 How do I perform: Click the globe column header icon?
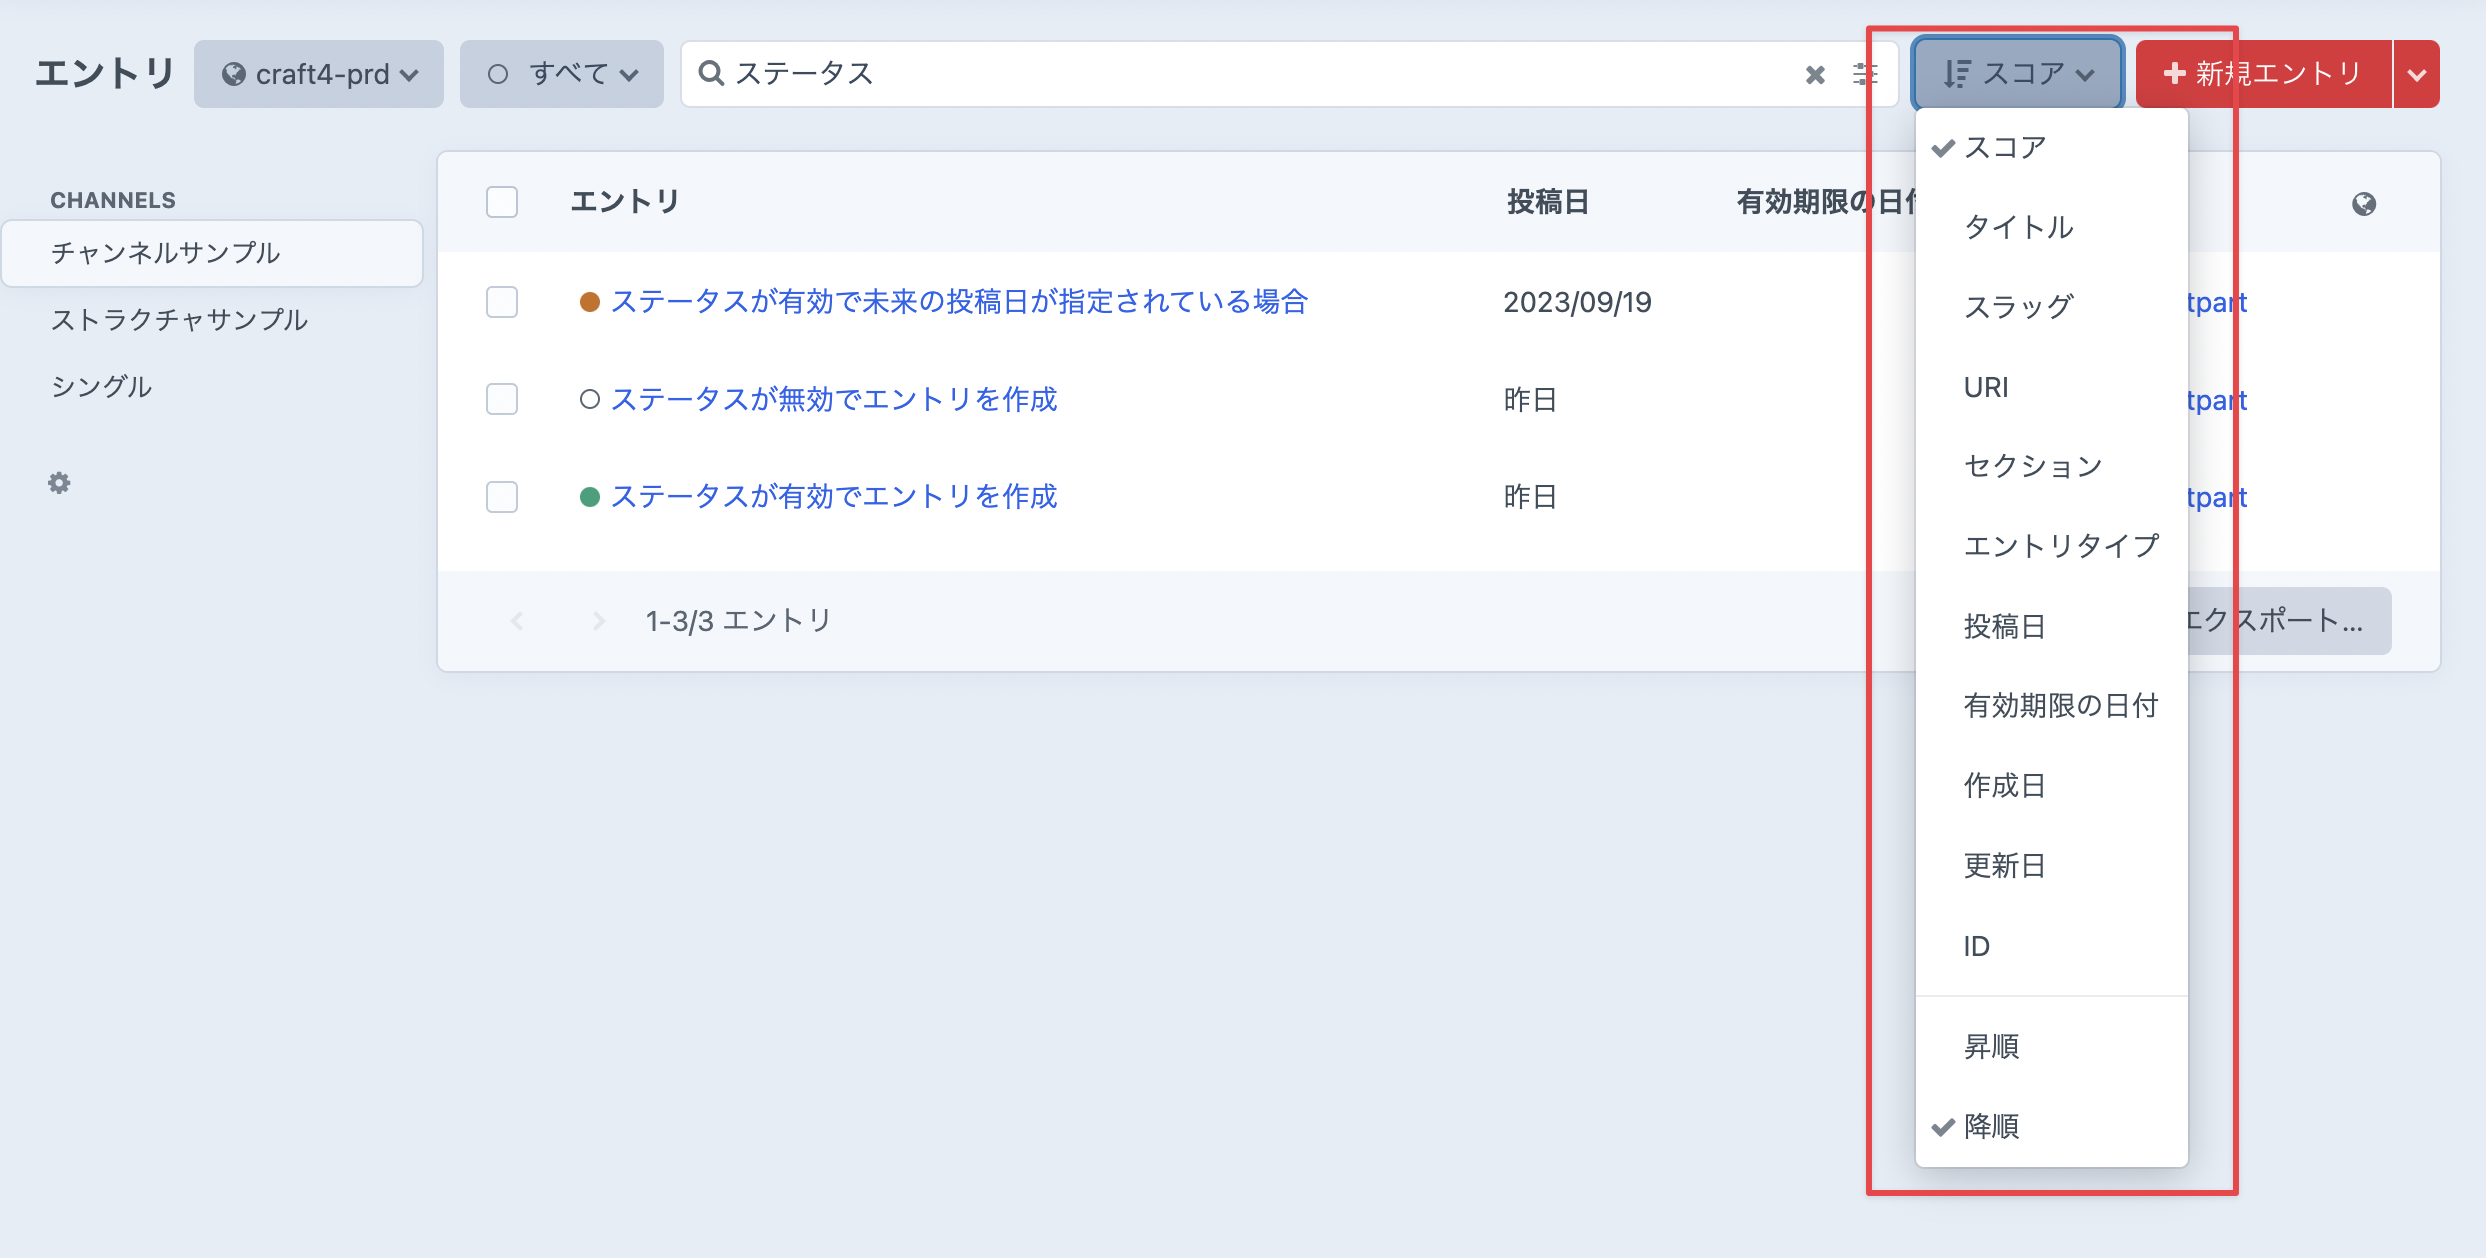[2364, 202]
